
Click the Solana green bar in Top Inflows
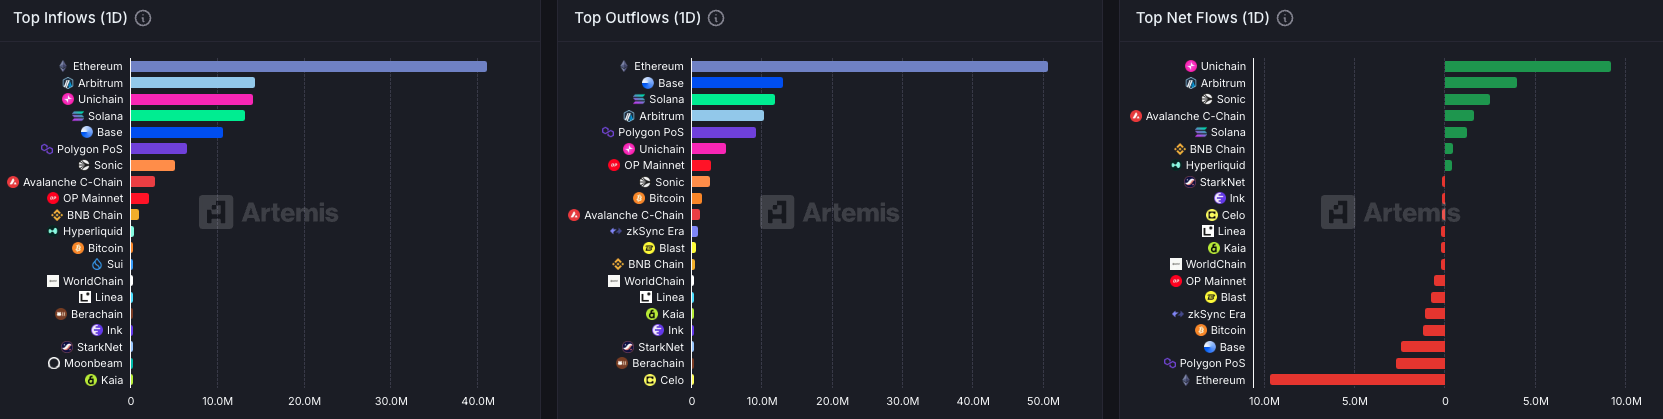pyautogui.click(x=188, y=116)
